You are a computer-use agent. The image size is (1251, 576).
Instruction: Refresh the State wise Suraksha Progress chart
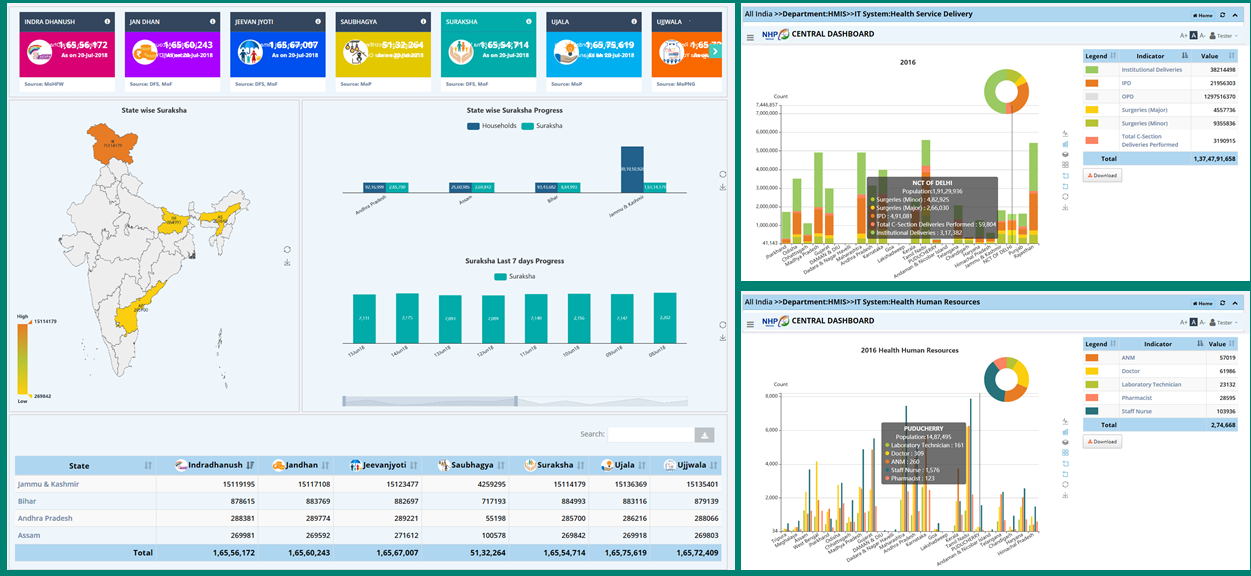pos(722,173)
